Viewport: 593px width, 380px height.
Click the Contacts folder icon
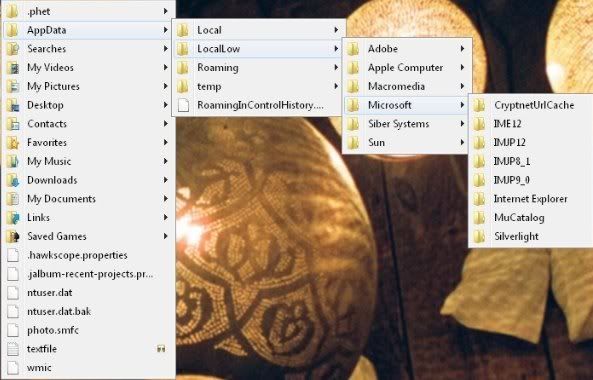[12, 124]
